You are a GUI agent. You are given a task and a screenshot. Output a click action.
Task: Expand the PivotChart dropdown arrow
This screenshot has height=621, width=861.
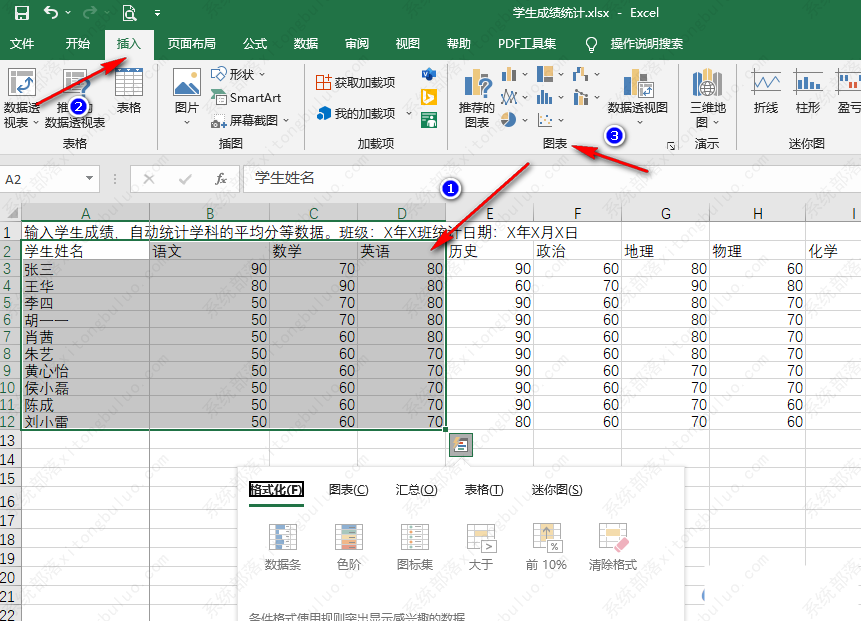click(x=639, y=122)
